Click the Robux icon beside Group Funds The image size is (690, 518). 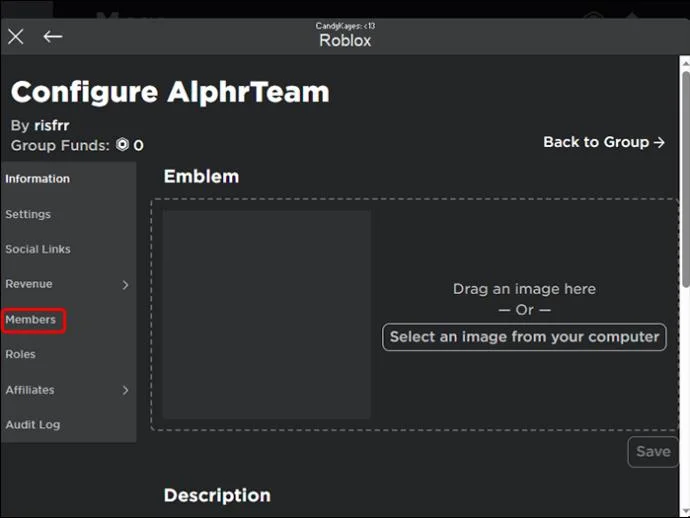(122, 144)
